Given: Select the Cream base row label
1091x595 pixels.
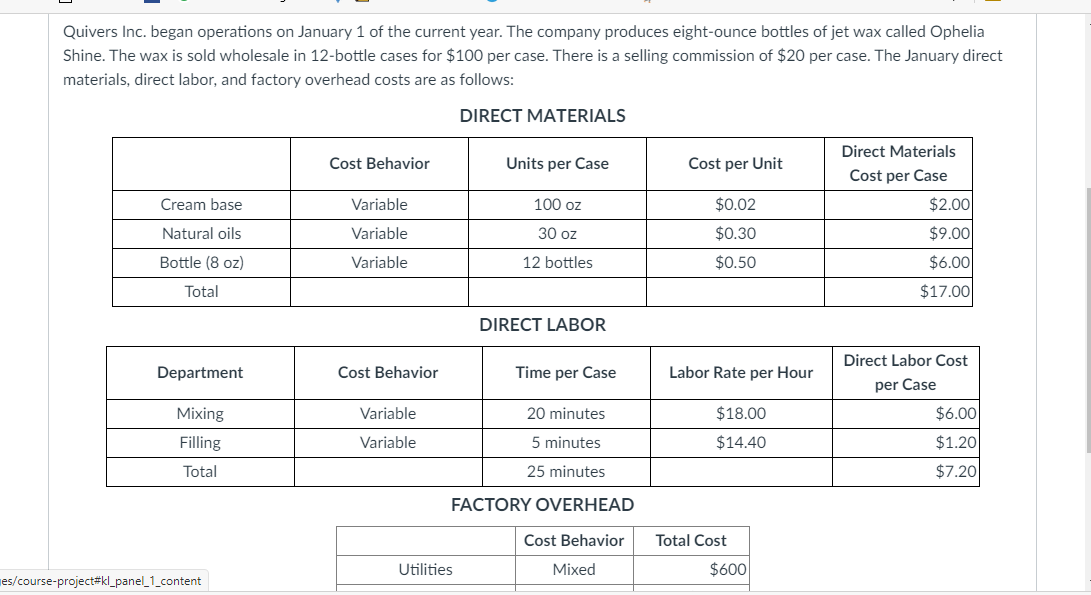Looking at the screenshot, I should (201, 204).
